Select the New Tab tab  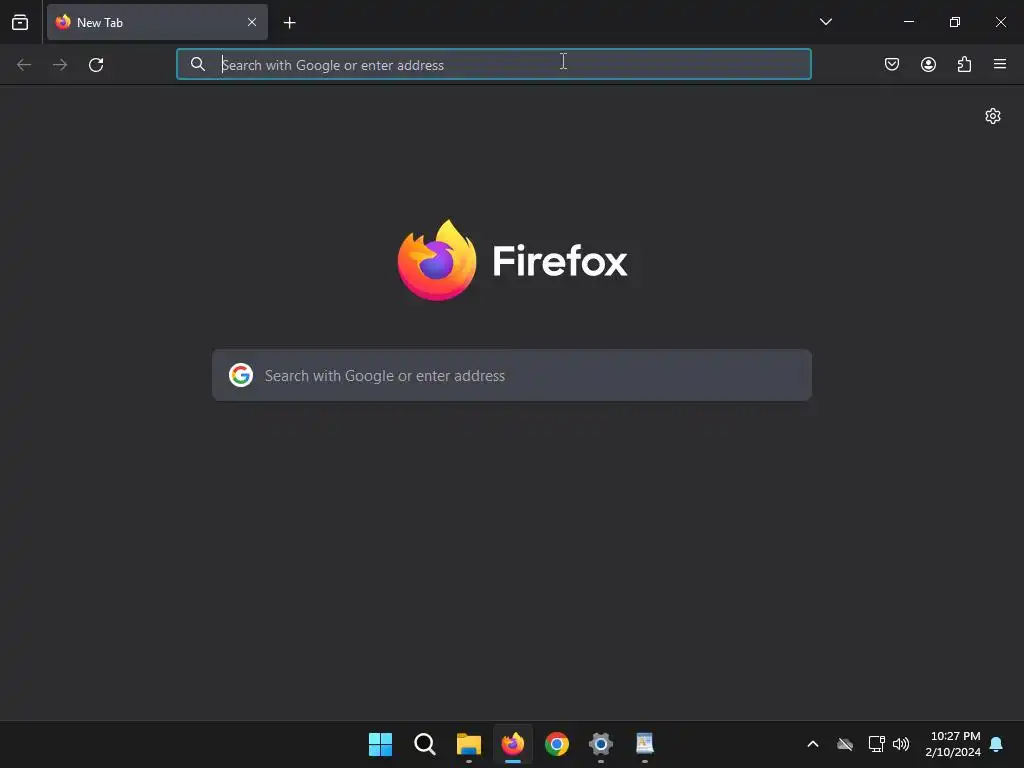pos(157,22)
